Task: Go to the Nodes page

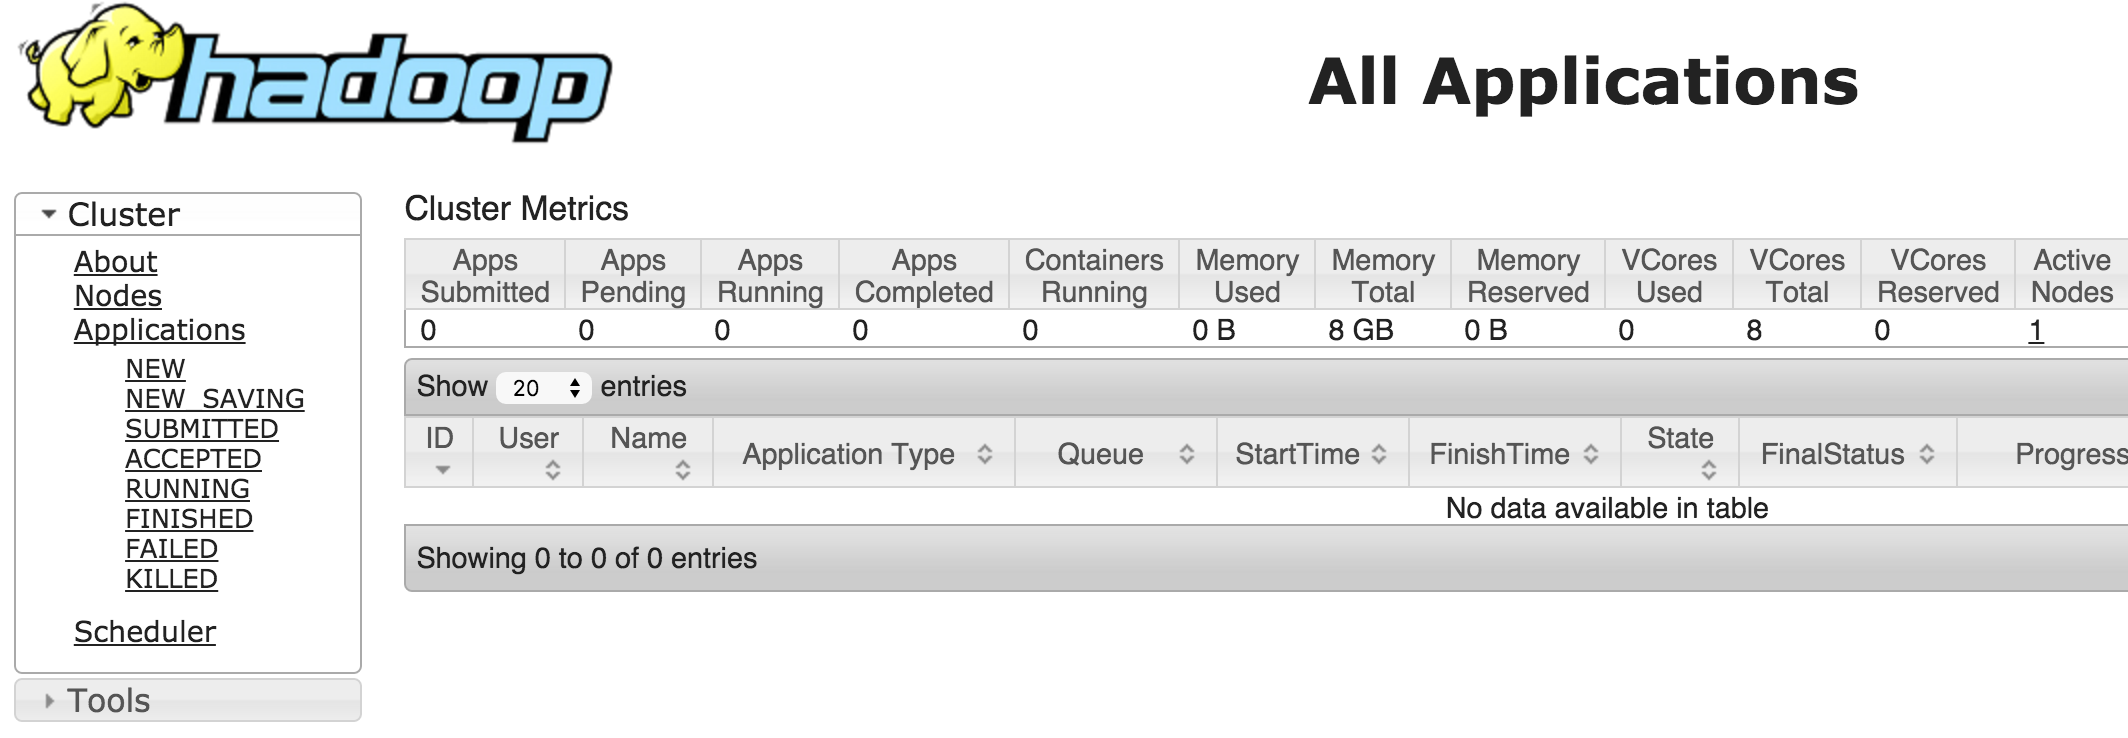Action: click(x=118, y=296)
